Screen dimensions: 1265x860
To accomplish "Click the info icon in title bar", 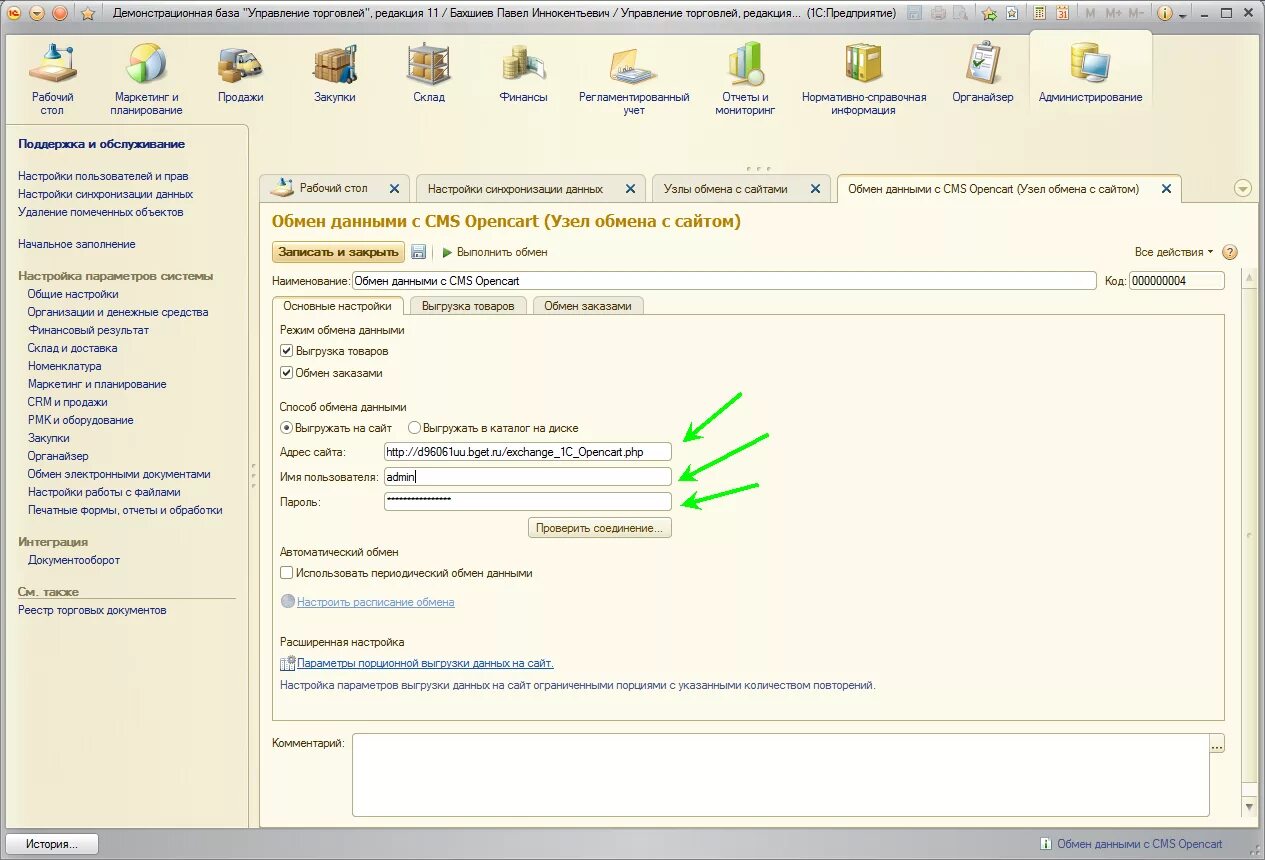I will click(1165, 13).
